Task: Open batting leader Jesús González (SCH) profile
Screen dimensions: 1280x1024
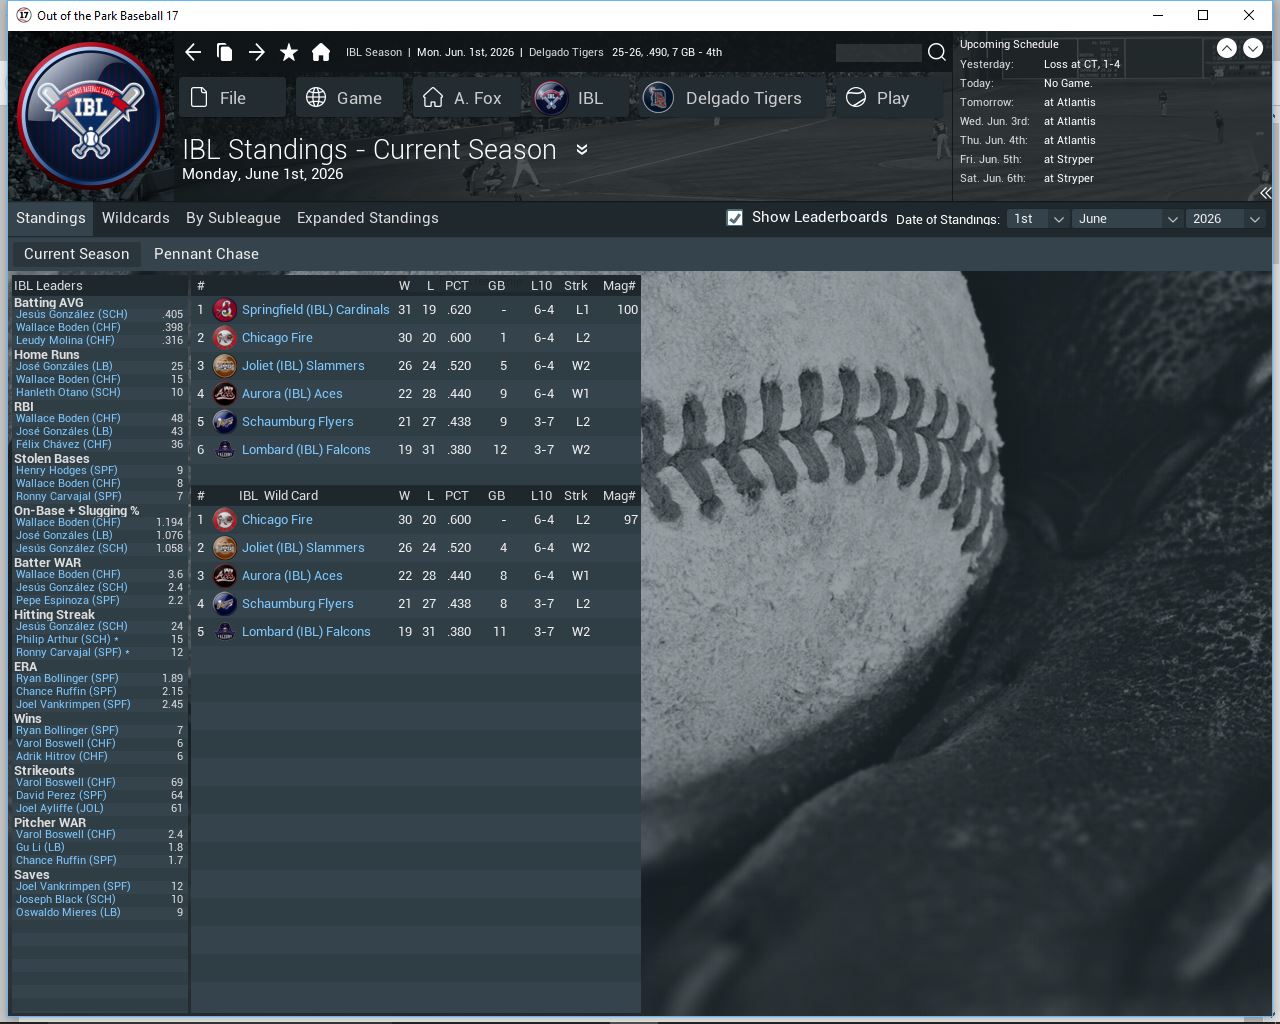Action: point(72,314)
